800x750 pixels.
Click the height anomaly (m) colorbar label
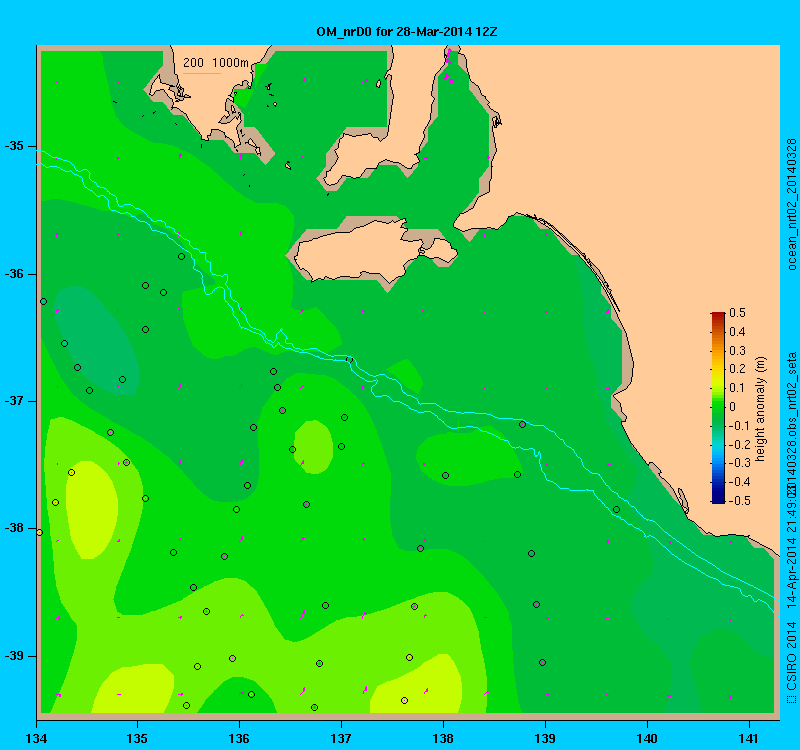click(761, 410)
